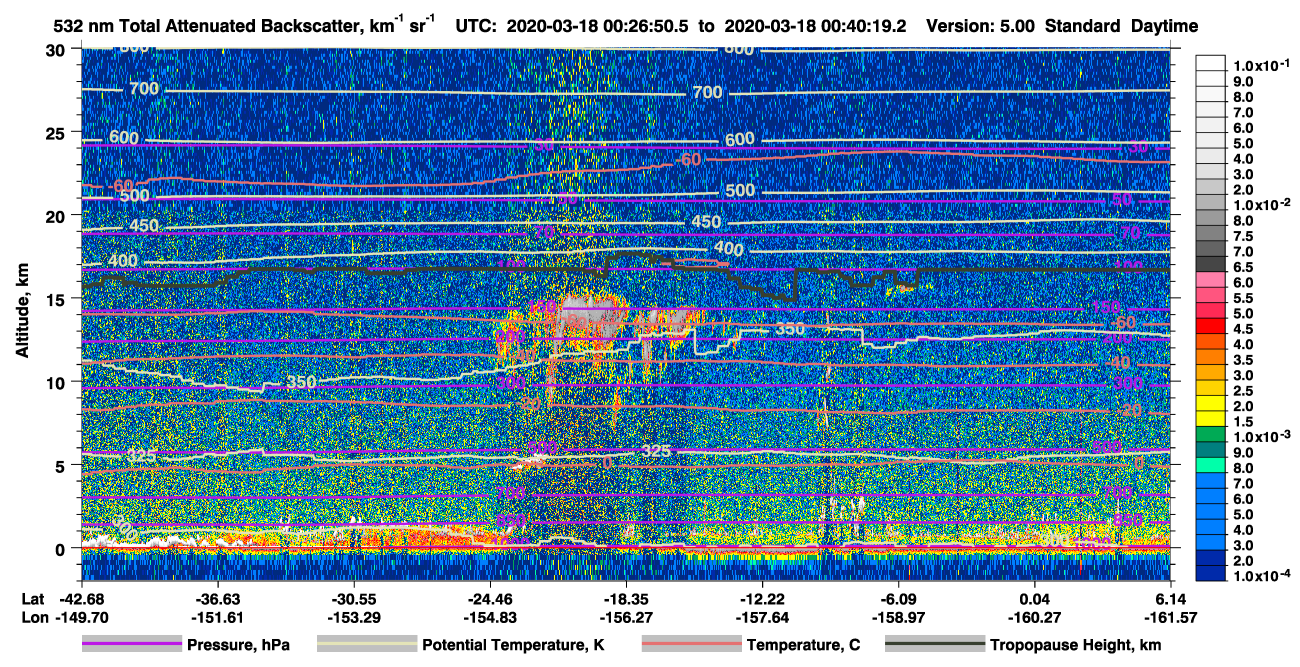This screenshot has width=1300, height=667.
Task: Click the latitude value '0.04'
Action: pos(1034,599)
